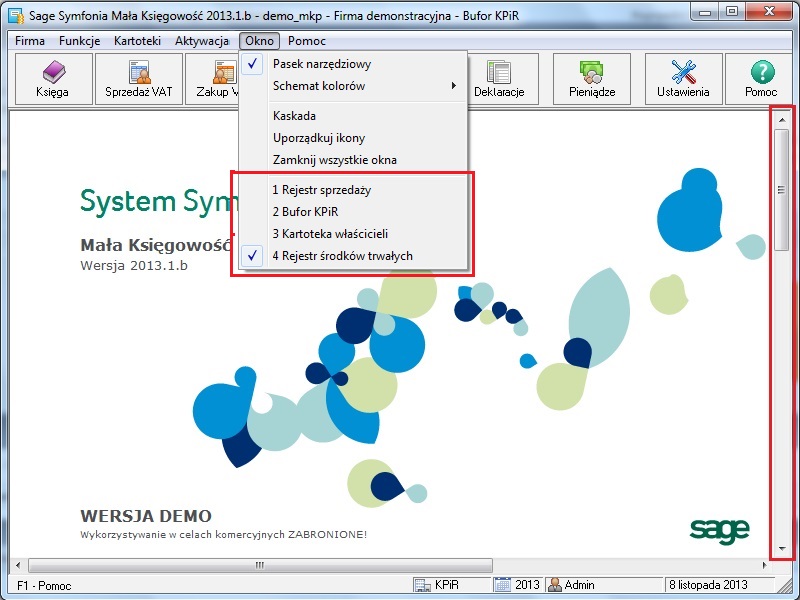Switch to window 1 Rejestr sprzedaży

click(x=353, y=190)
